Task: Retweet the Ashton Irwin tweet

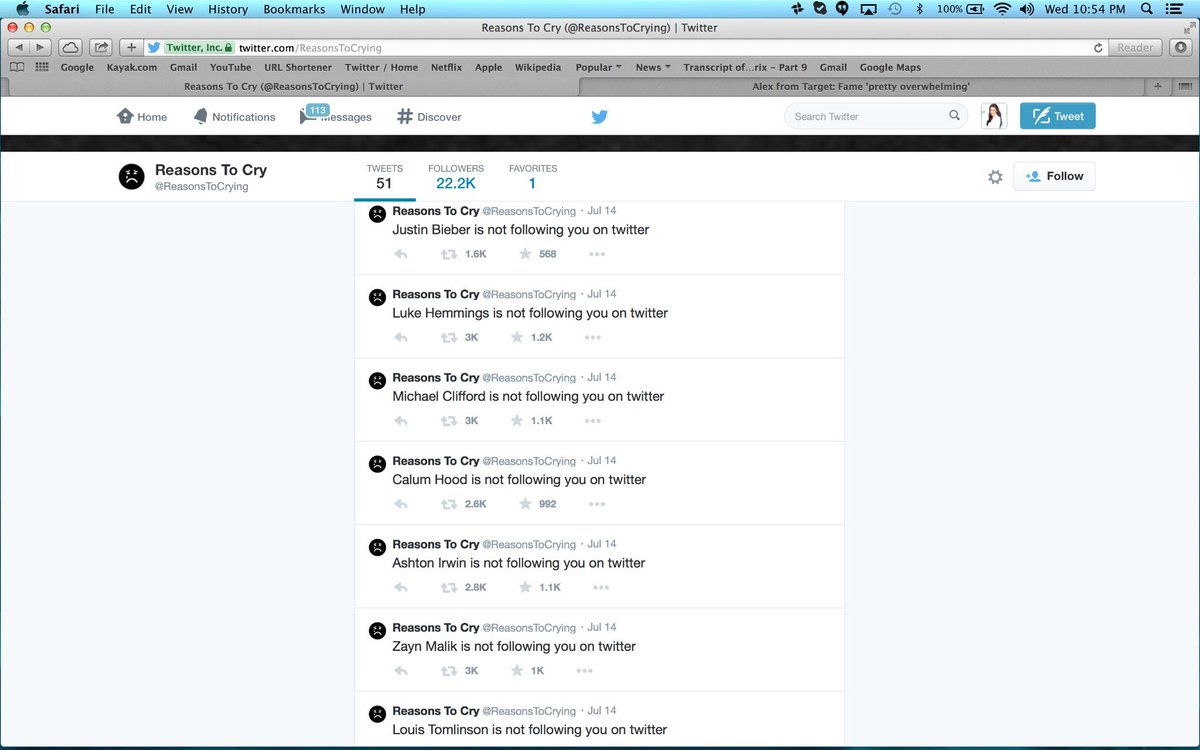Action: tap(450, 587)
